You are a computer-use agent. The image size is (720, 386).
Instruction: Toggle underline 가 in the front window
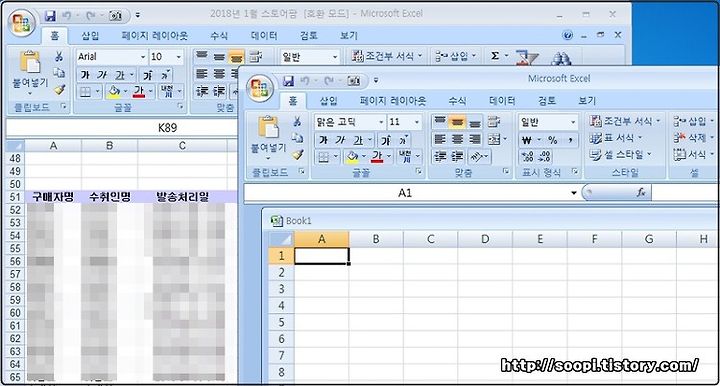358,140
